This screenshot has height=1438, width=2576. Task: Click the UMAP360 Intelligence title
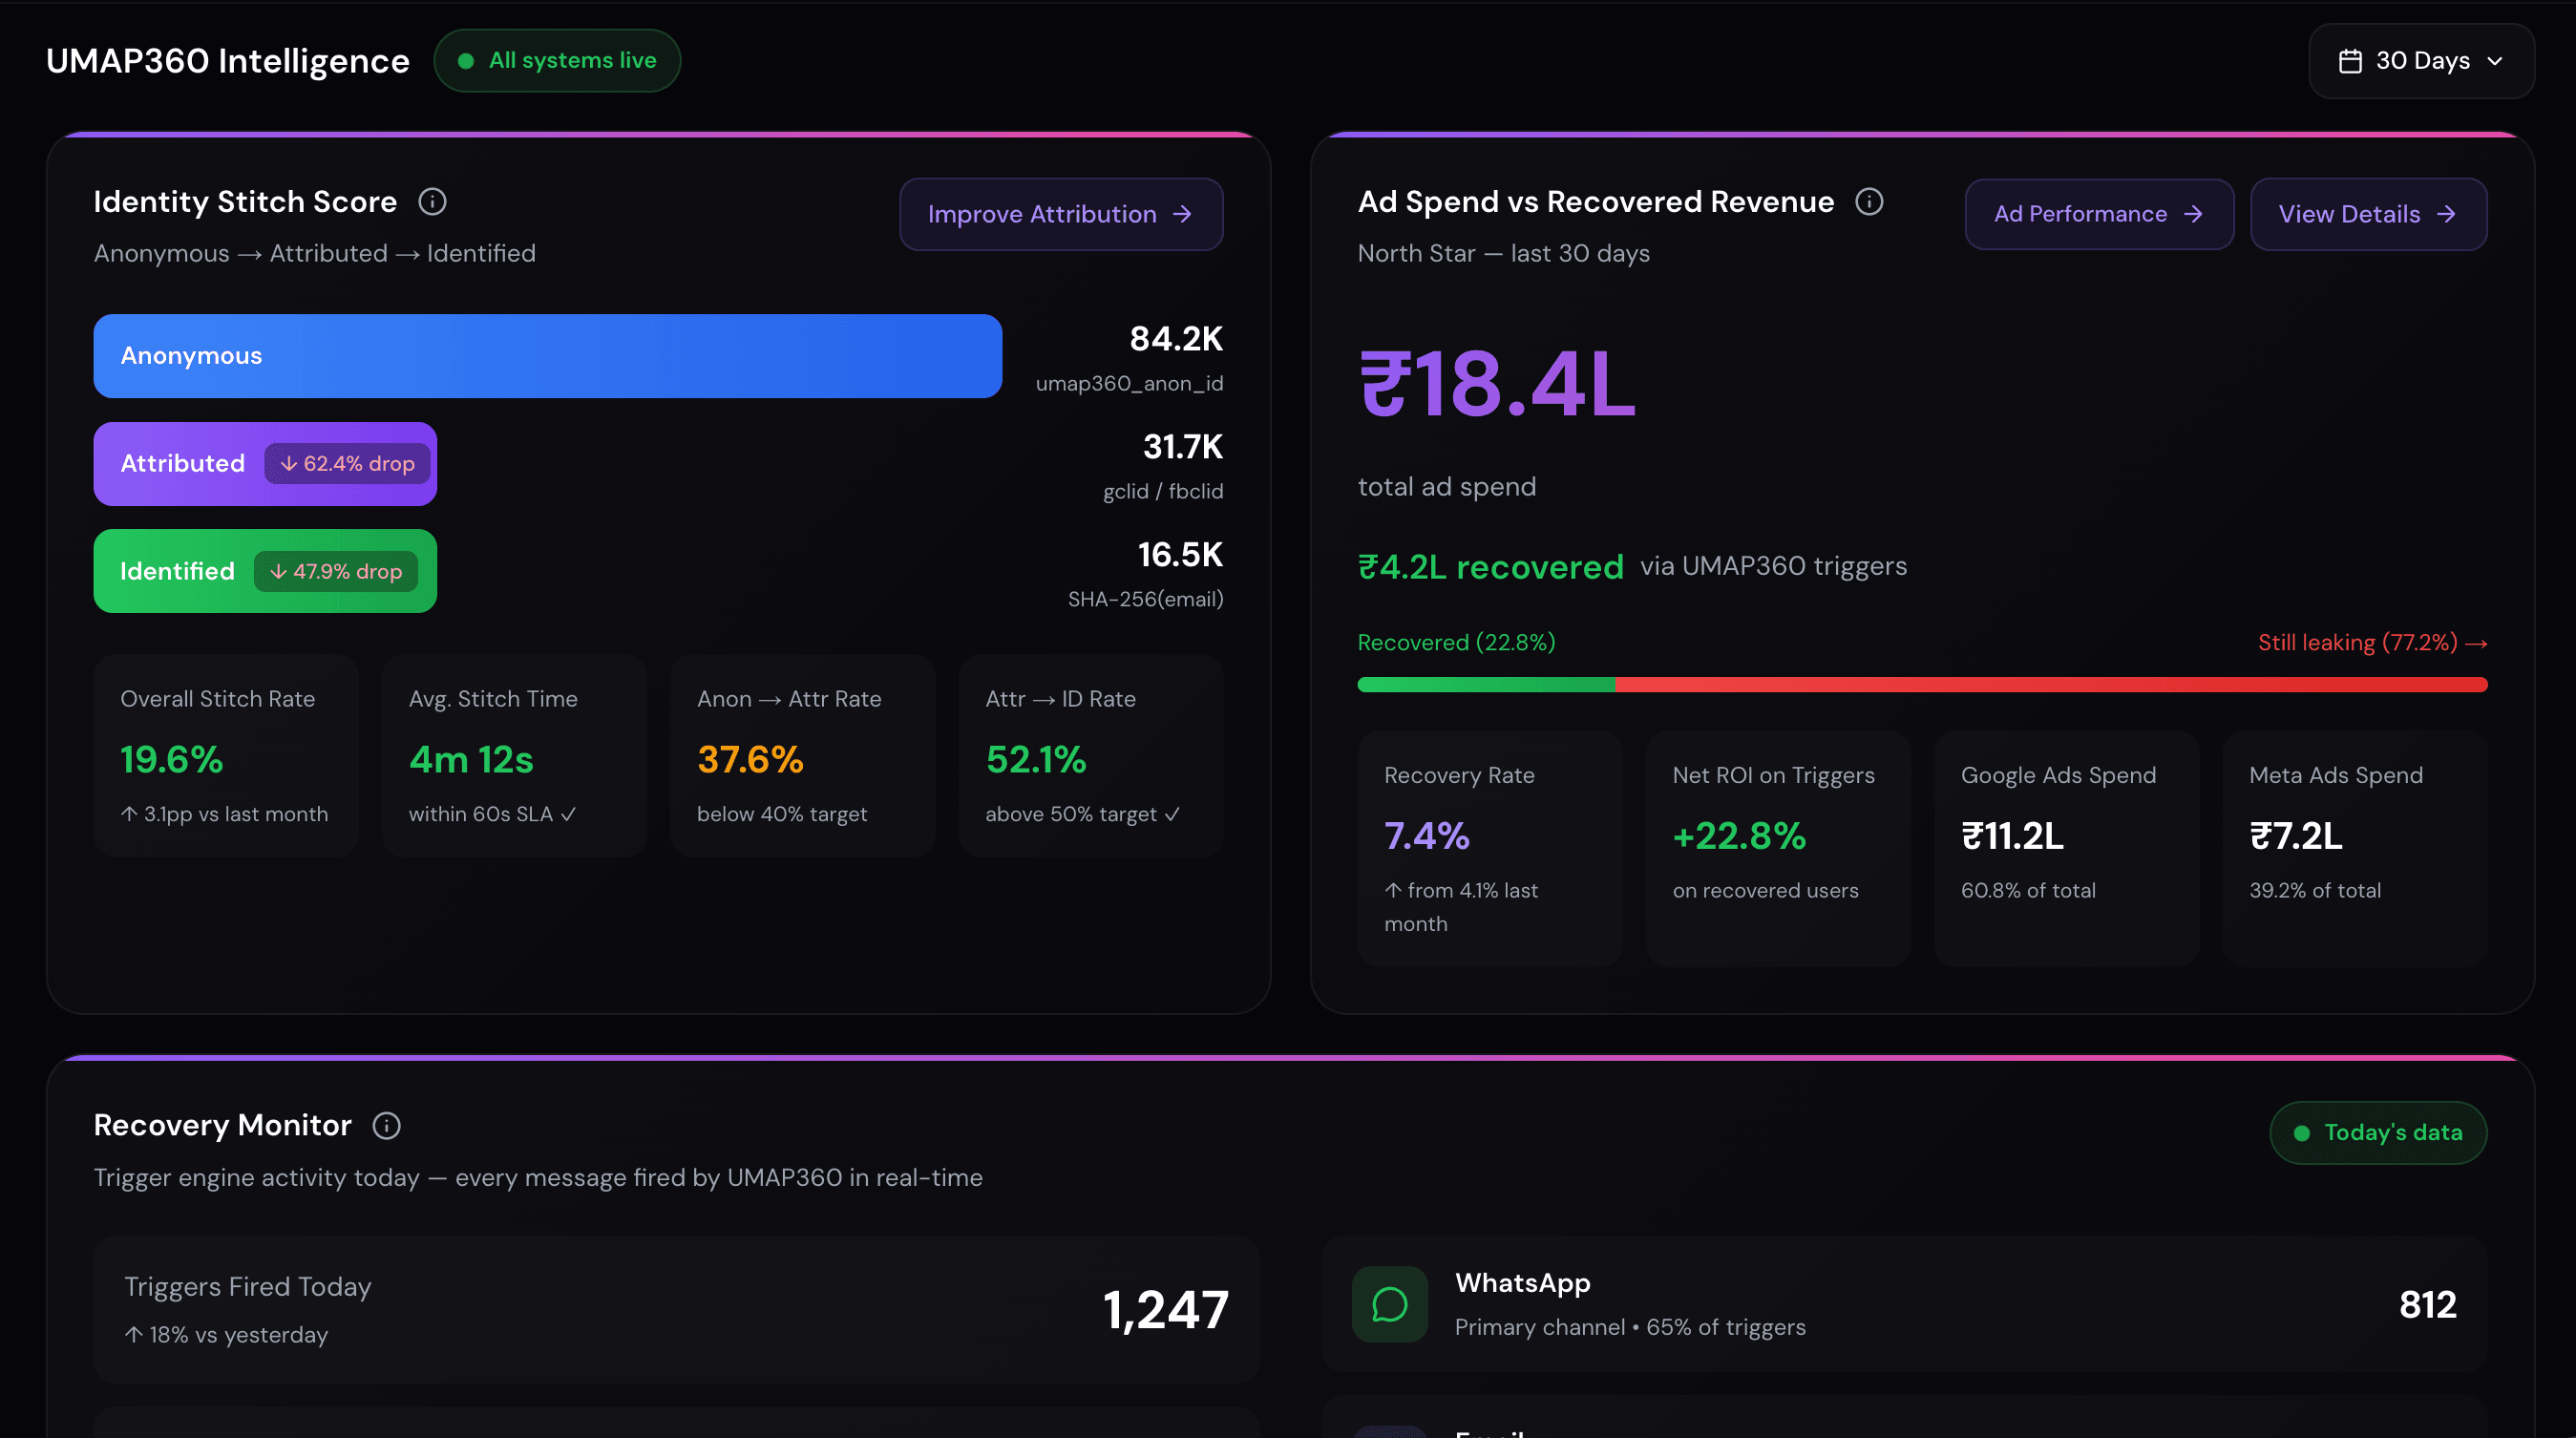[x=228, y=61]
